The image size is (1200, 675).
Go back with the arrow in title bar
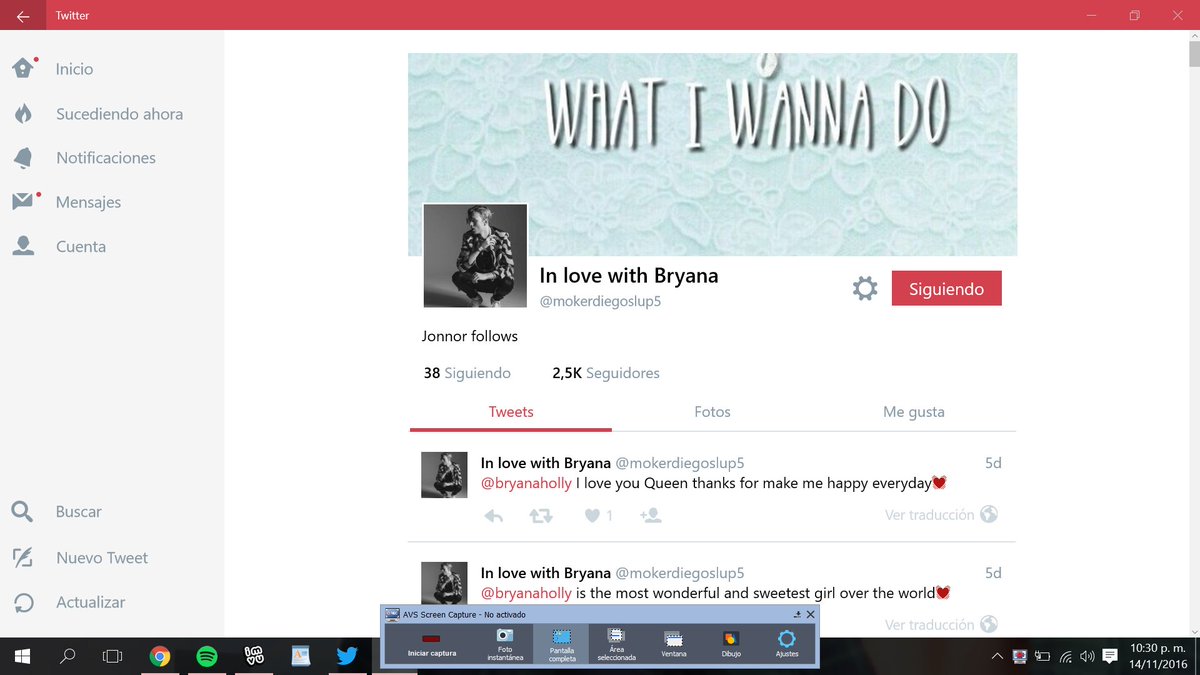tap(22, 15)
